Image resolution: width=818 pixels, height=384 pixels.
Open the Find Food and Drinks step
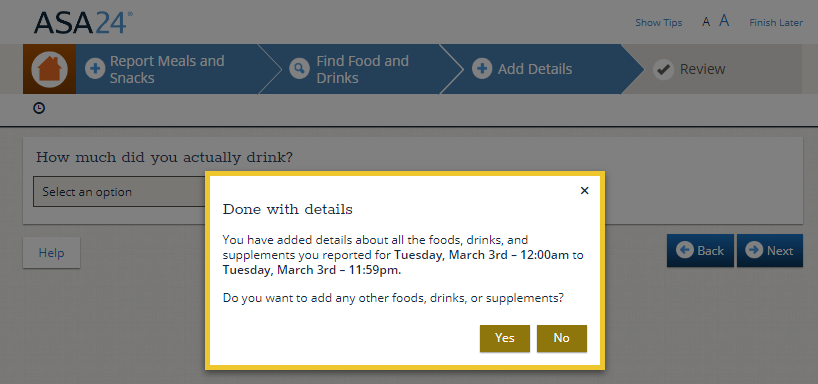tap(362, 69)
